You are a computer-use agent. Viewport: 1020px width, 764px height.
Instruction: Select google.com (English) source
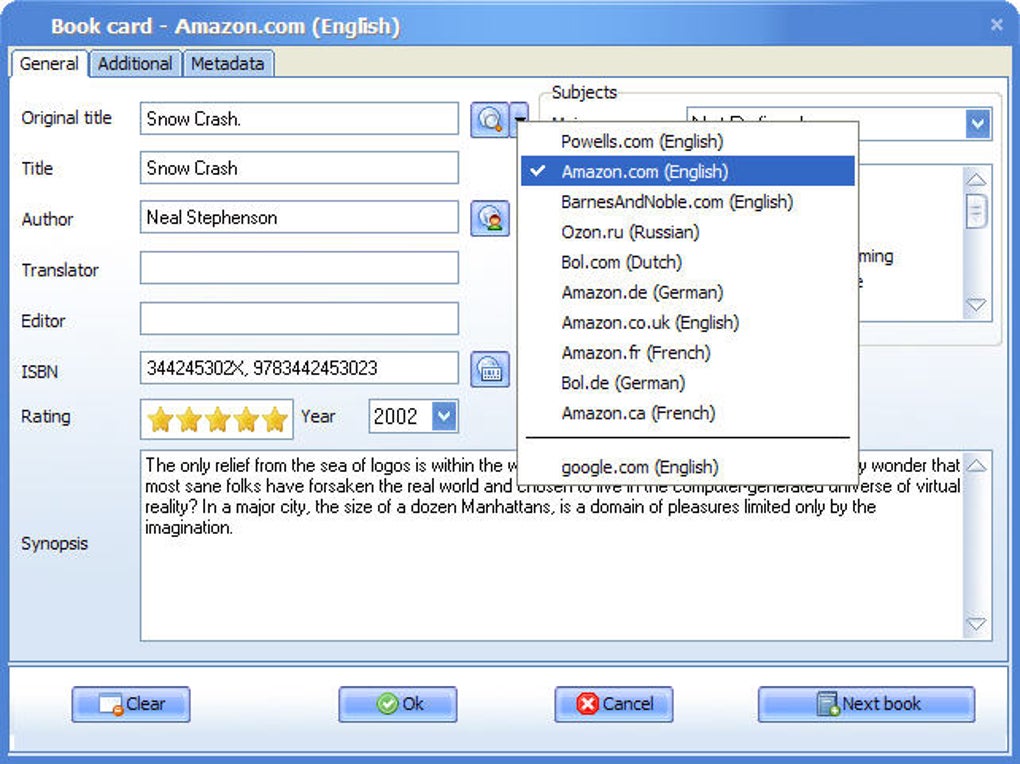coord(688,467)
